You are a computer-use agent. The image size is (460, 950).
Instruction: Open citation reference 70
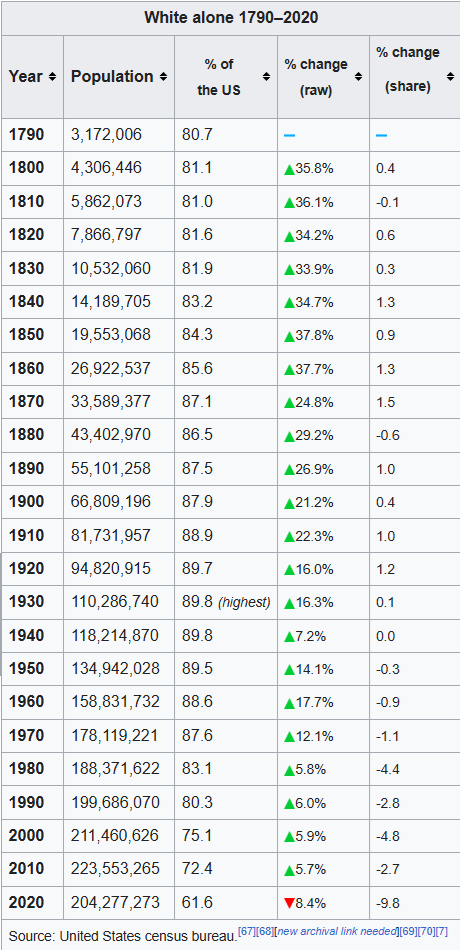click(x=427, y=930)
